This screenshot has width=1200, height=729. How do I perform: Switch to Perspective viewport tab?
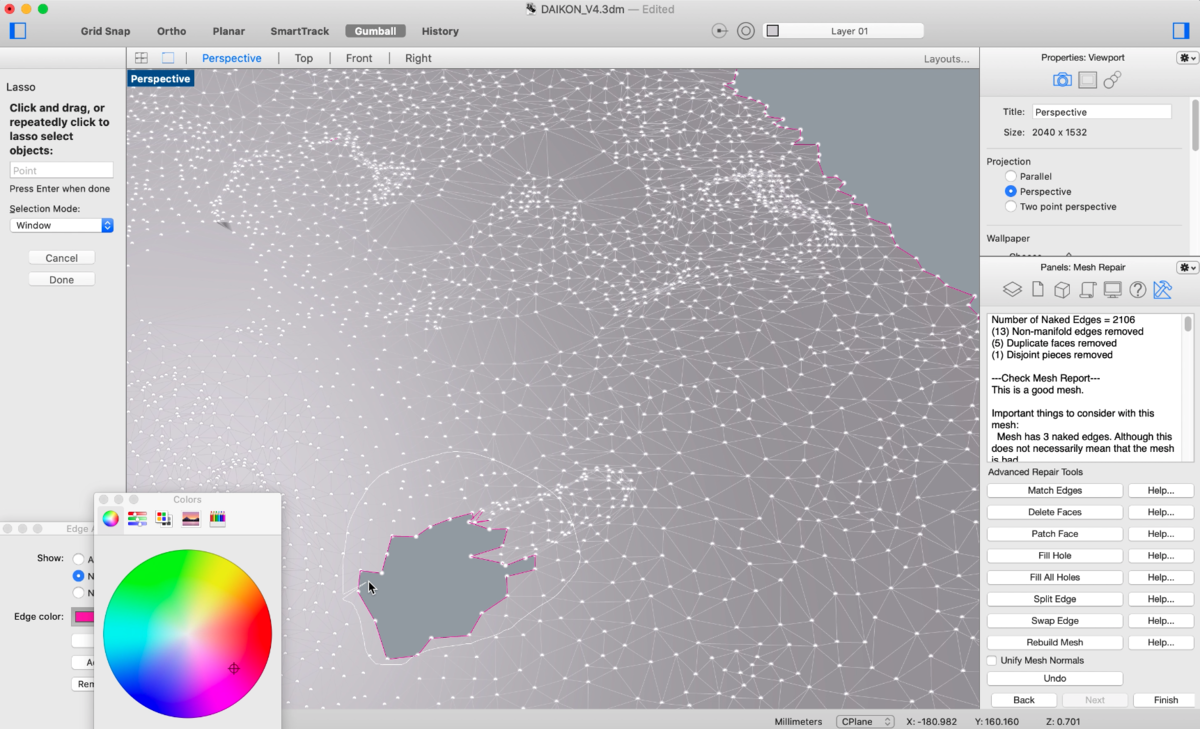232,58
